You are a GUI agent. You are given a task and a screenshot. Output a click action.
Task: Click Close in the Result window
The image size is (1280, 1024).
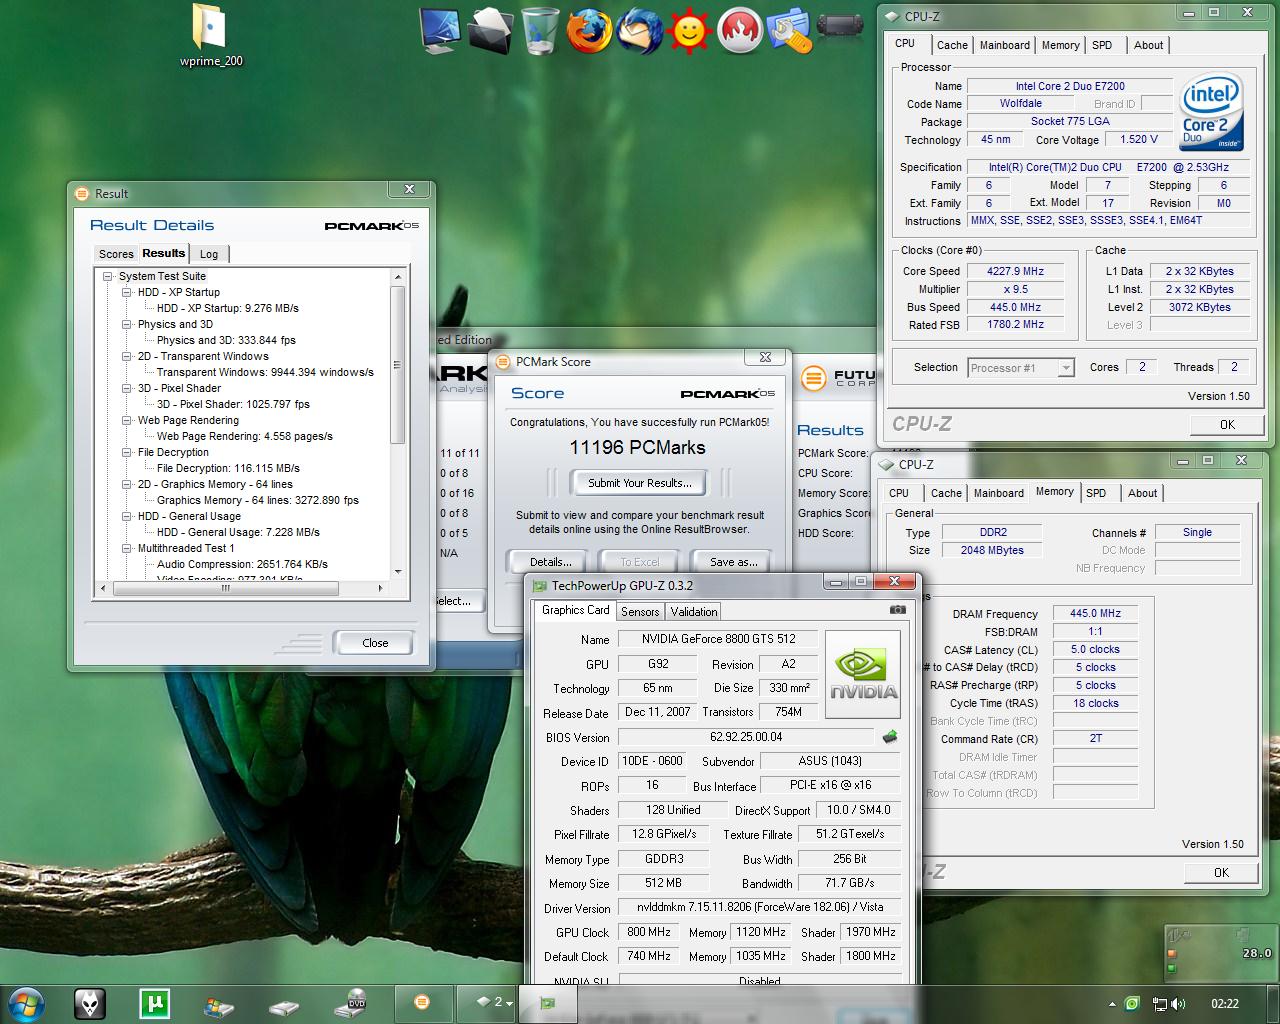[375, 643]
